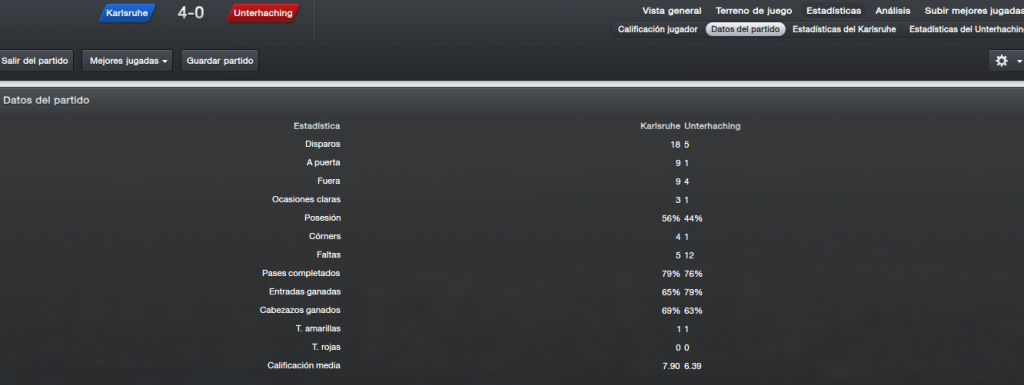Expand the arrow beside the gear icon
This screenshot has width=1024, height=385.
click(x=1019, y=61)
